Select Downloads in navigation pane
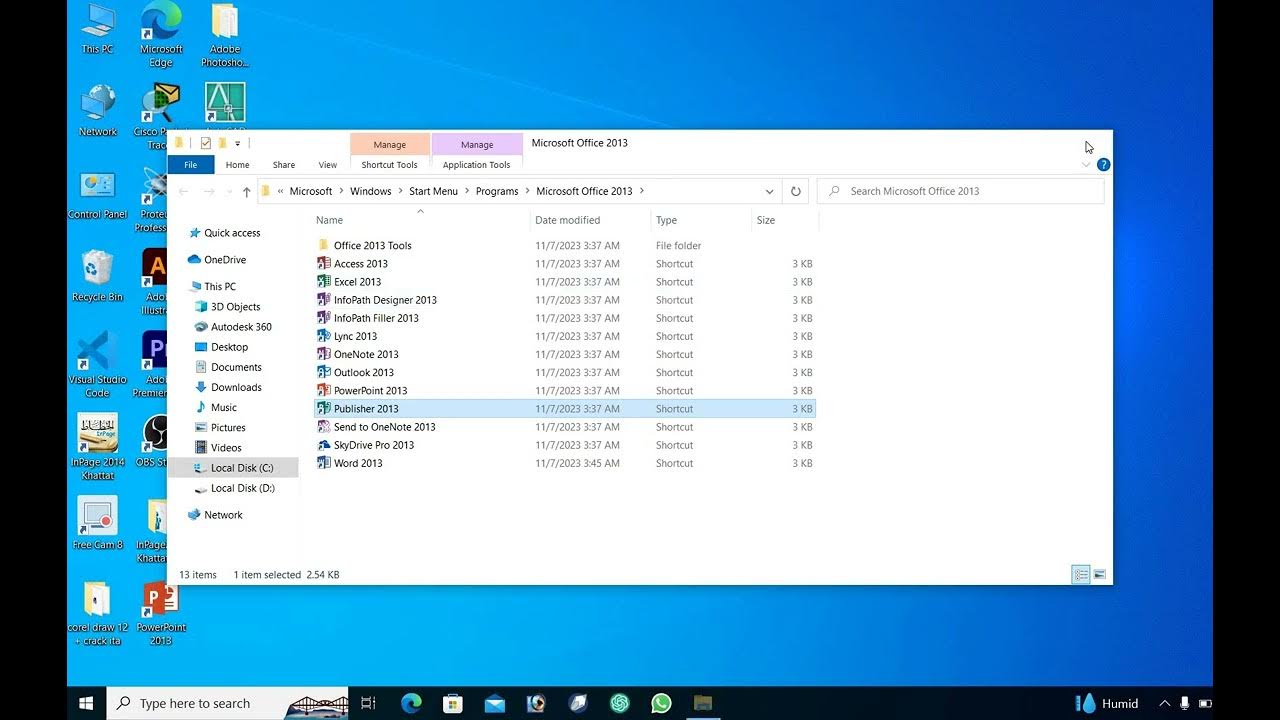This screenshot has width=1280, height=720. (236, 387)
